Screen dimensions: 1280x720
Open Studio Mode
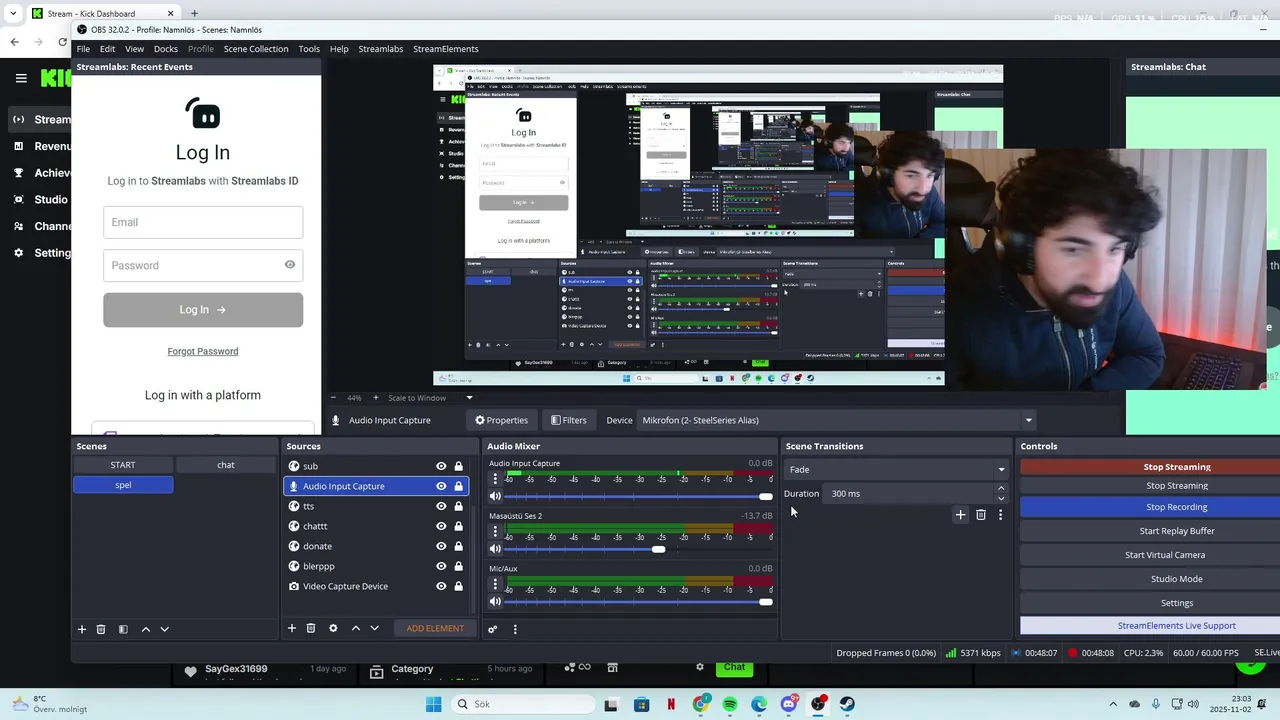coord(1177,579)
